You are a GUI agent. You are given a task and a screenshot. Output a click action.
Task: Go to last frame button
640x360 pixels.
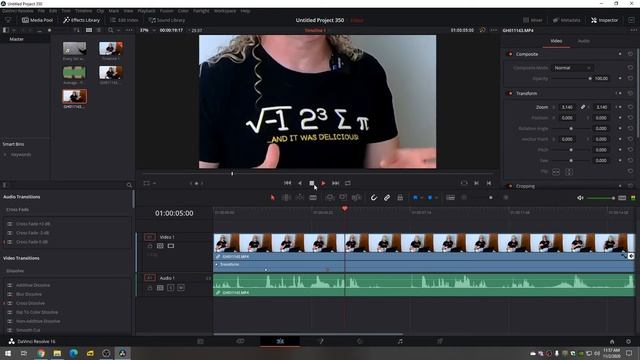pyautogui.click(x=336, y=183)
